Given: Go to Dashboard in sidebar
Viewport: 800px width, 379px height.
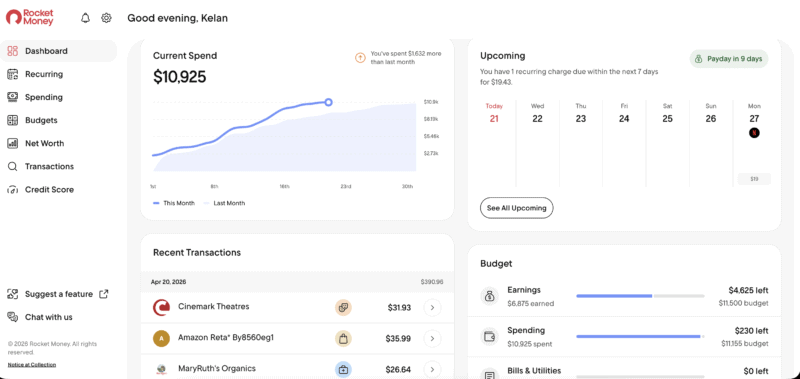Looking at the screenshot, I should click(59, 51).
